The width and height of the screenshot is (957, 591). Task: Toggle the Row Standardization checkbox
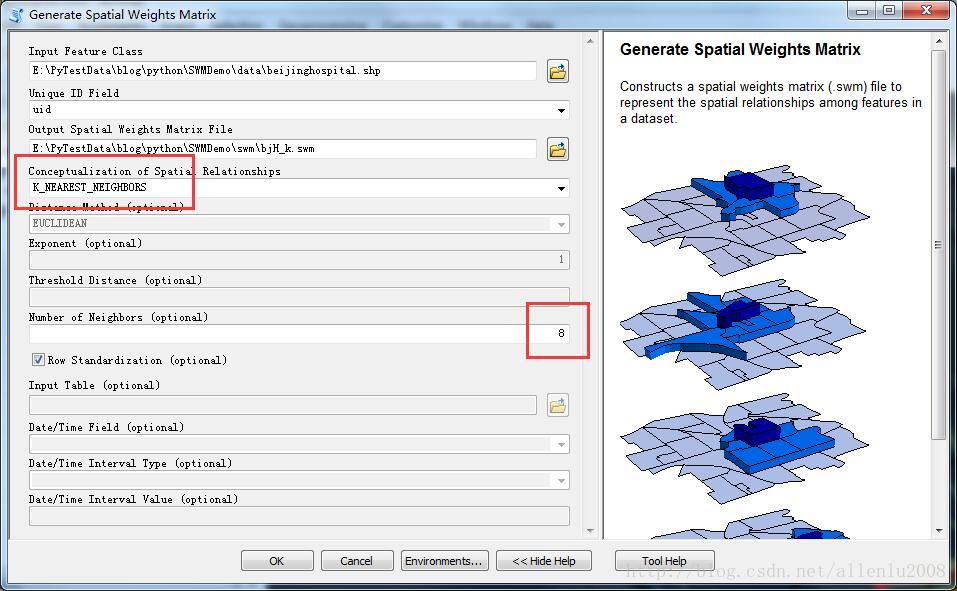point(38,360)
